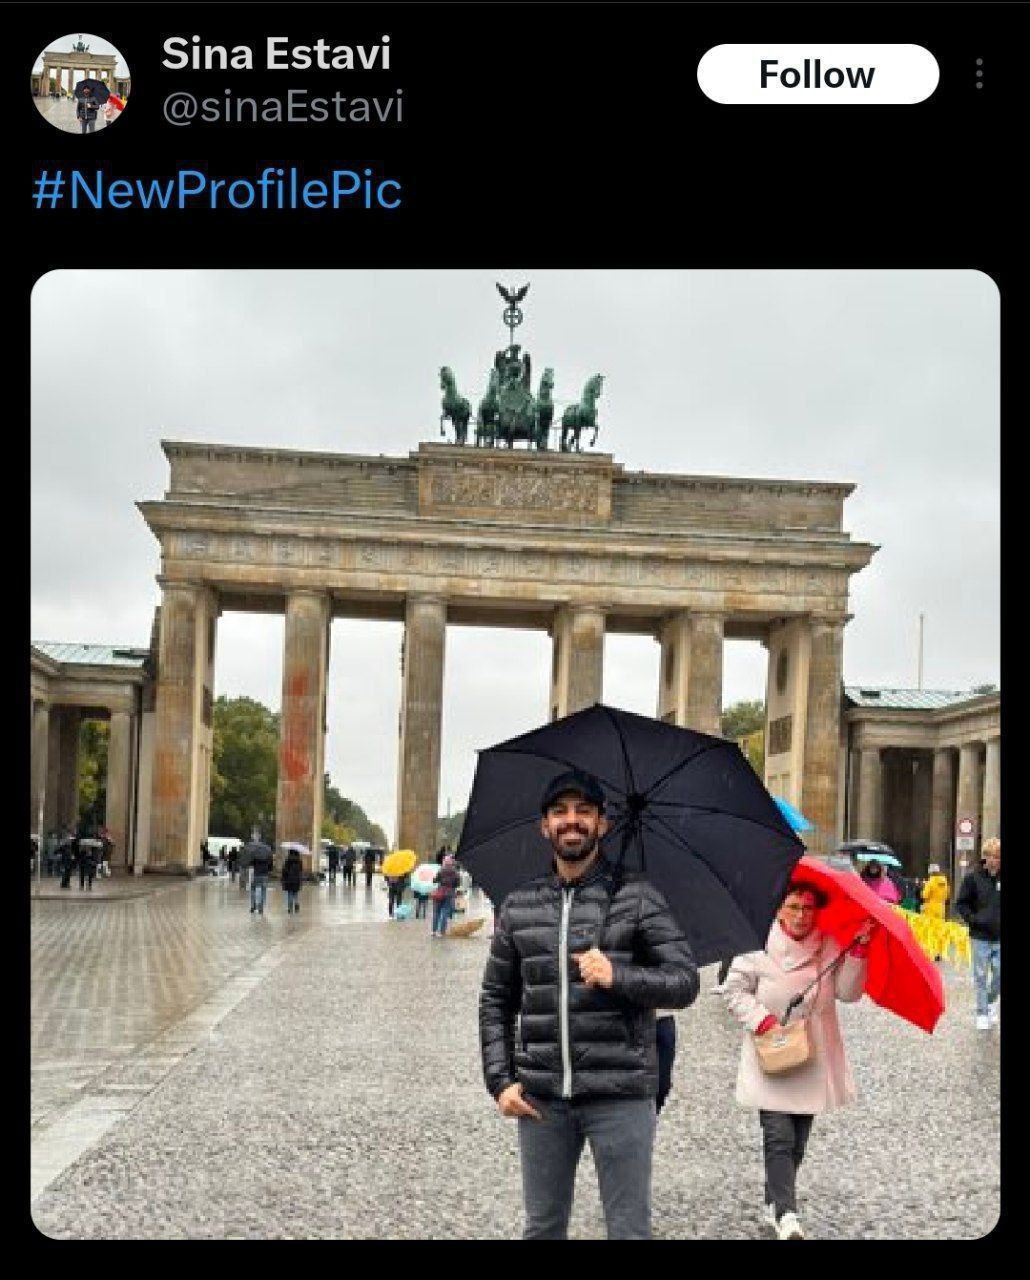Click the woman in the pink coat
This screenshot has height=1280, width=1030.
tap(795, 1040)
